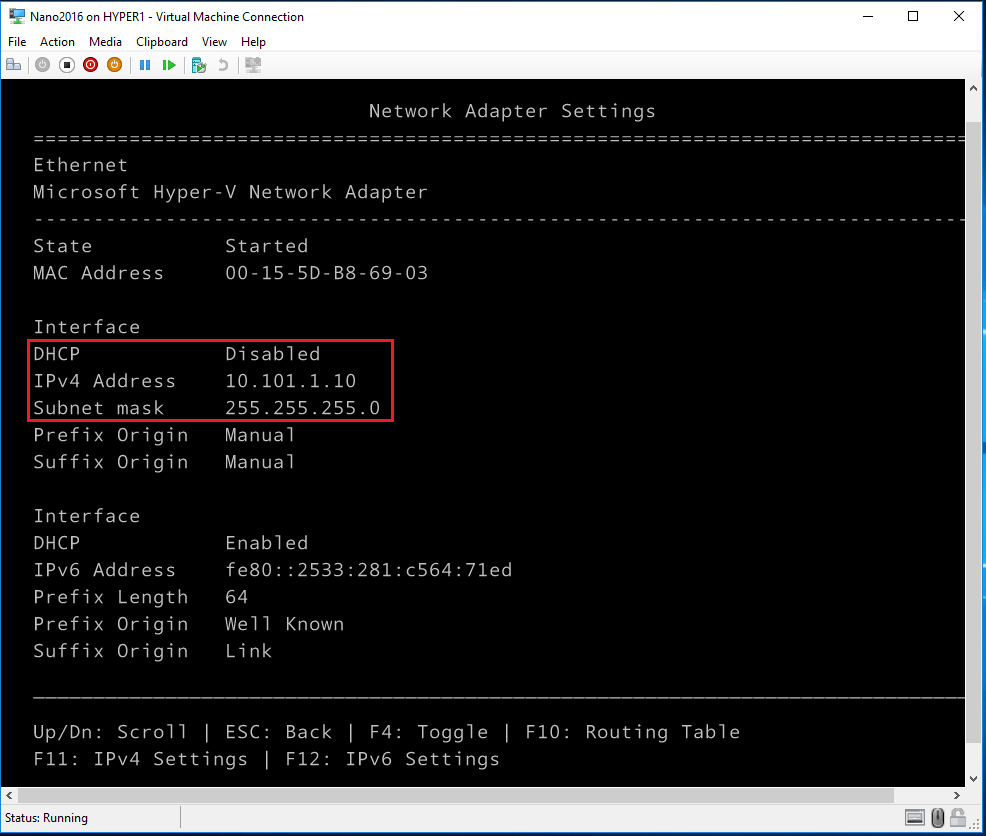The width and height of the screenshot is (986, 836).
Task: Click the horizontal scrollbar right arrow
Action: [958, 795]
